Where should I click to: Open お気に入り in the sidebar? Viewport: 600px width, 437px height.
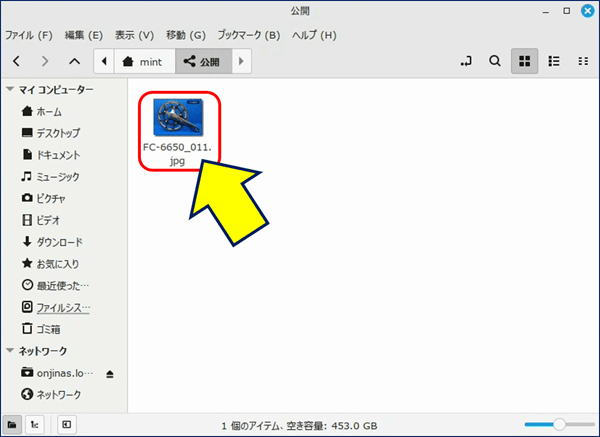(50, 264)
